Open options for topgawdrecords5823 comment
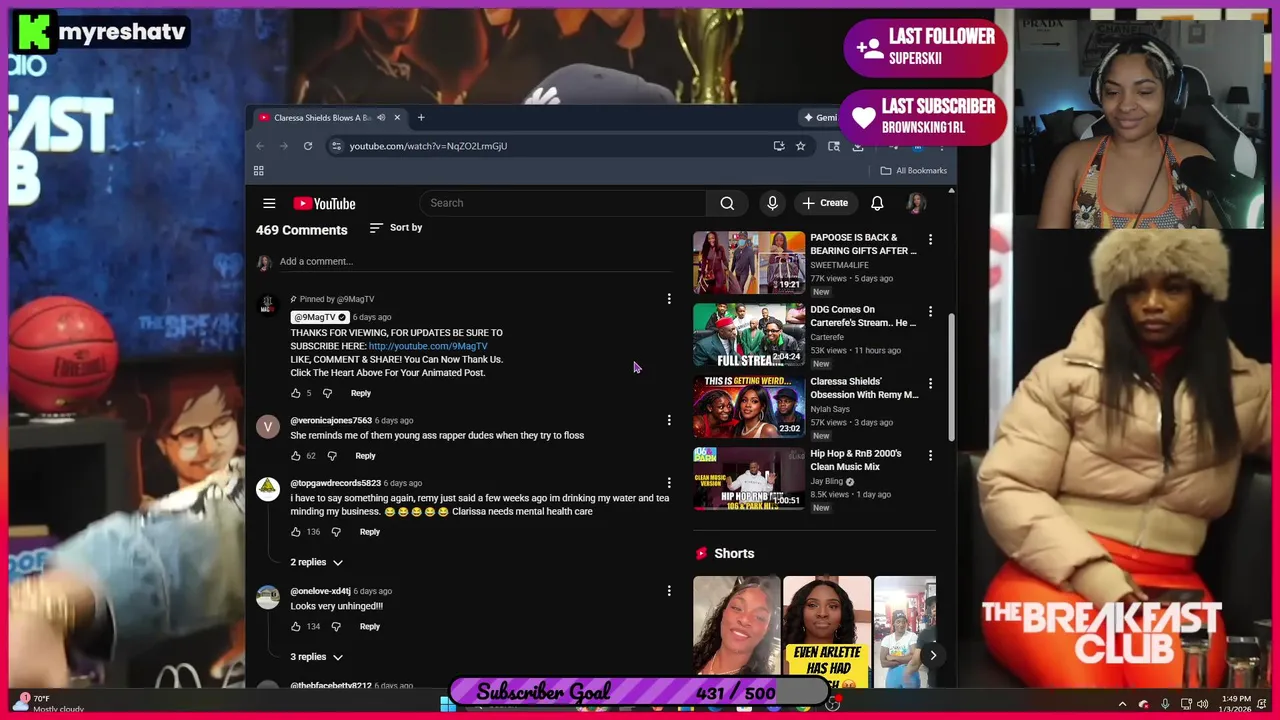Image resolution: width=1280 pixels, height=720 pixels. tap(669, 483)
